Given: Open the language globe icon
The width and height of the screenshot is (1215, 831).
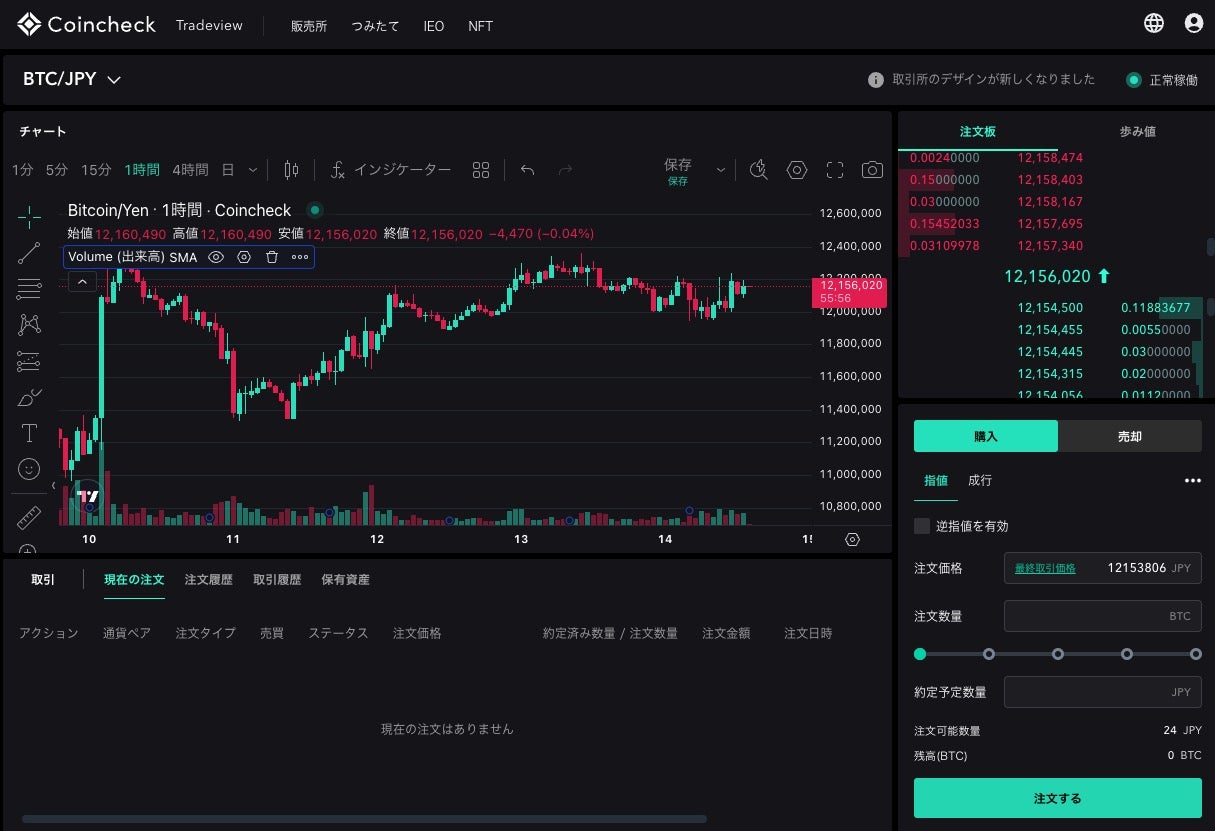Looking at the screenshot, I should [x=1154, y=23].
